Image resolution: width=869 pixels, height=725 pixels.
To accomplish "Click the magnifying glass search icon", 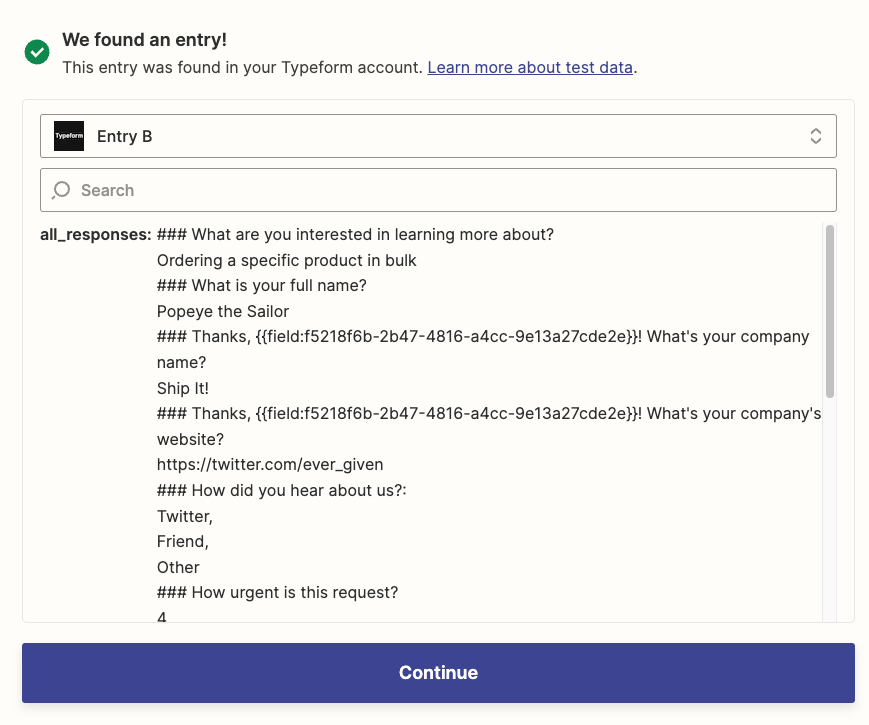I will [62, 190].
